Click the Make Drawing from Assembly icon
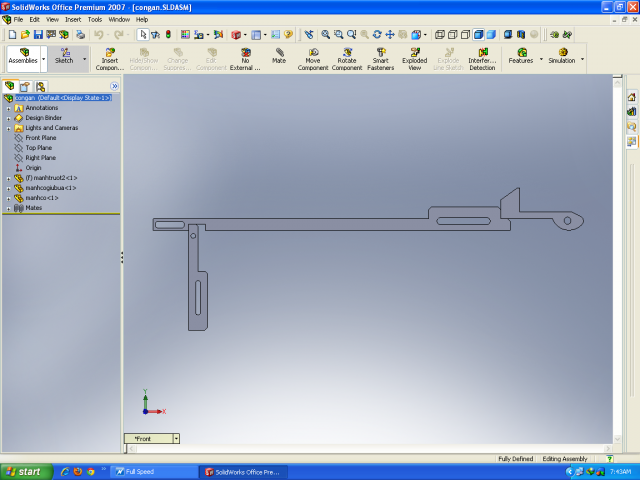 pyautogui.click(x=51, y=35)
